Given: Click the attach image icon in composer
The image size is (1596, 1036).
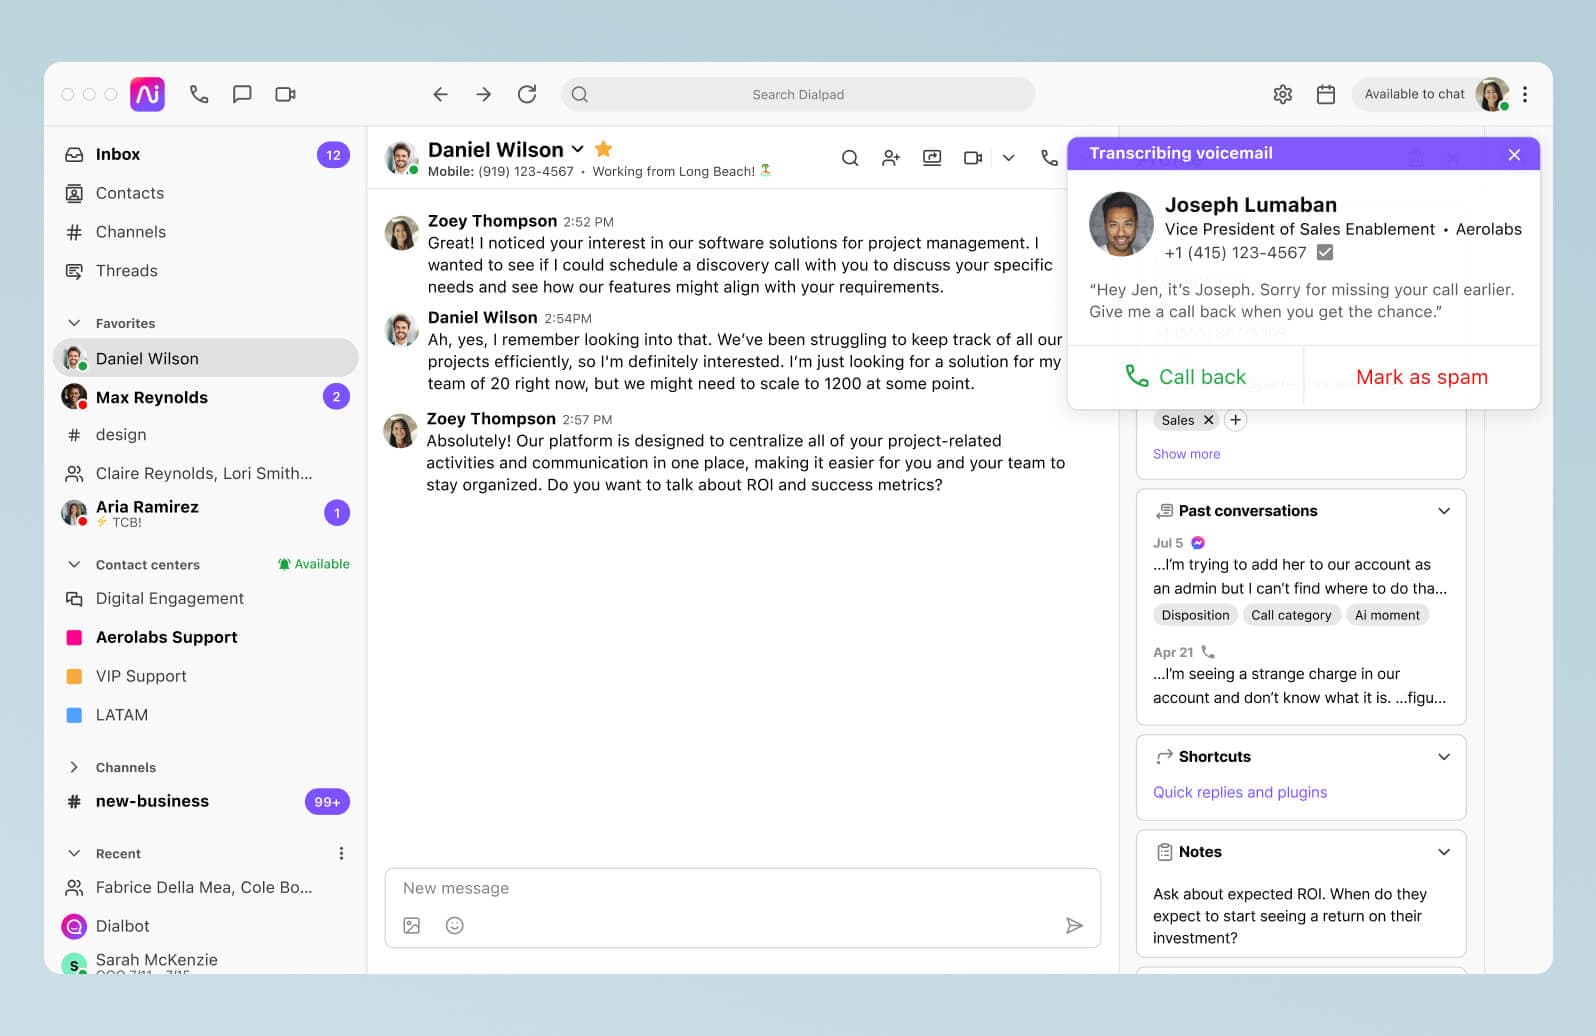Looking at the screenshot, I should pos(411,925).
